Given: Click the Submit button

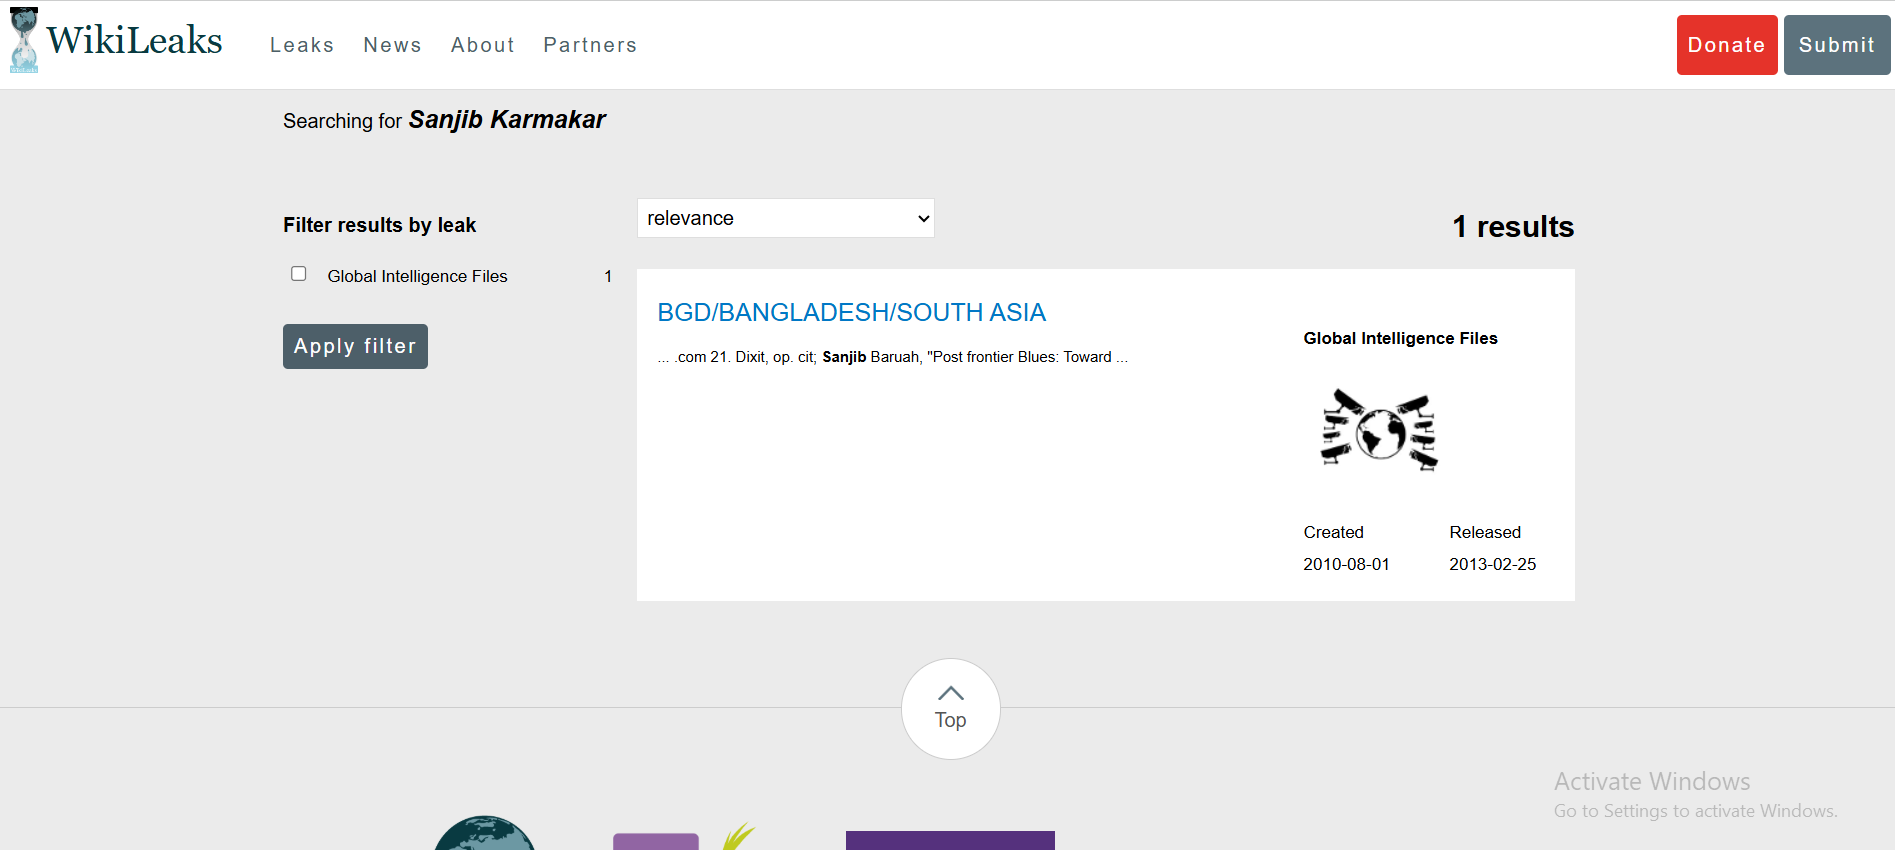Looking at the screenshot, I should 1837,45.
